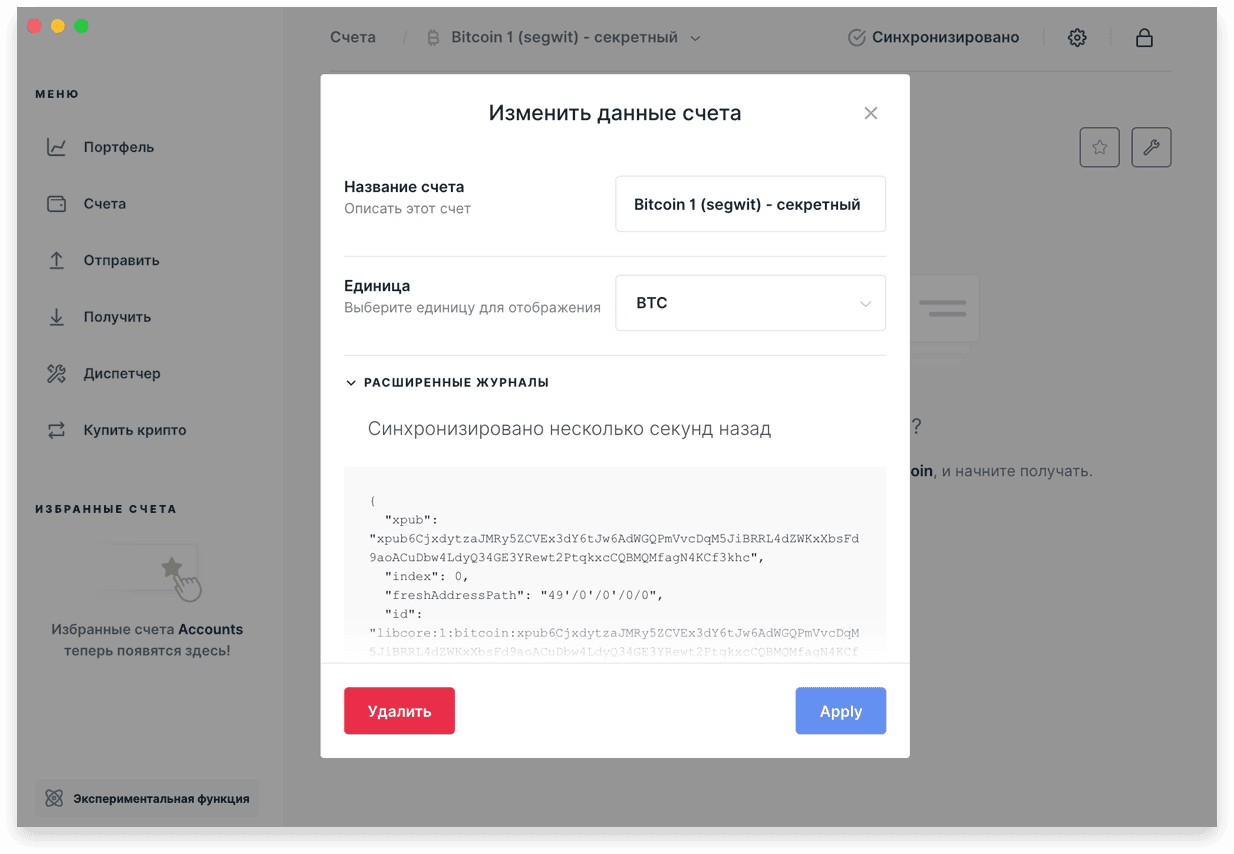Open the settings gear icon
The height and width of the screenshot is (854, 1234).
tap(1077, 38)
